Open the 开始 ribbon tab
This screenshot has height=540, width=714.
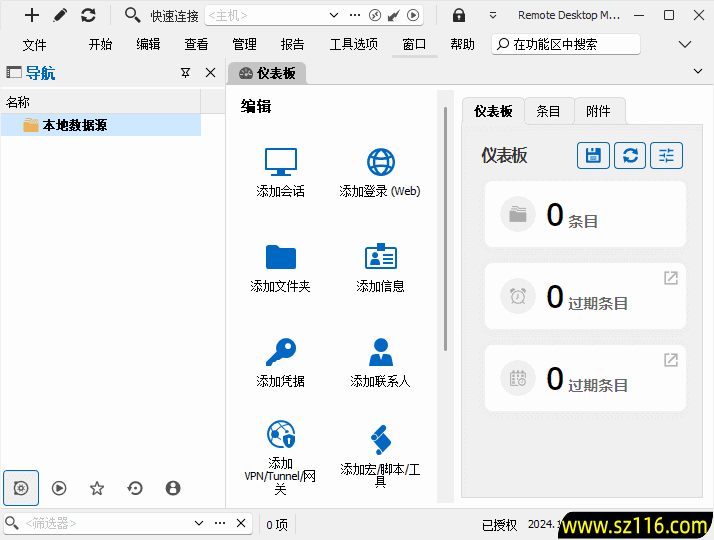tap(100, 45)
